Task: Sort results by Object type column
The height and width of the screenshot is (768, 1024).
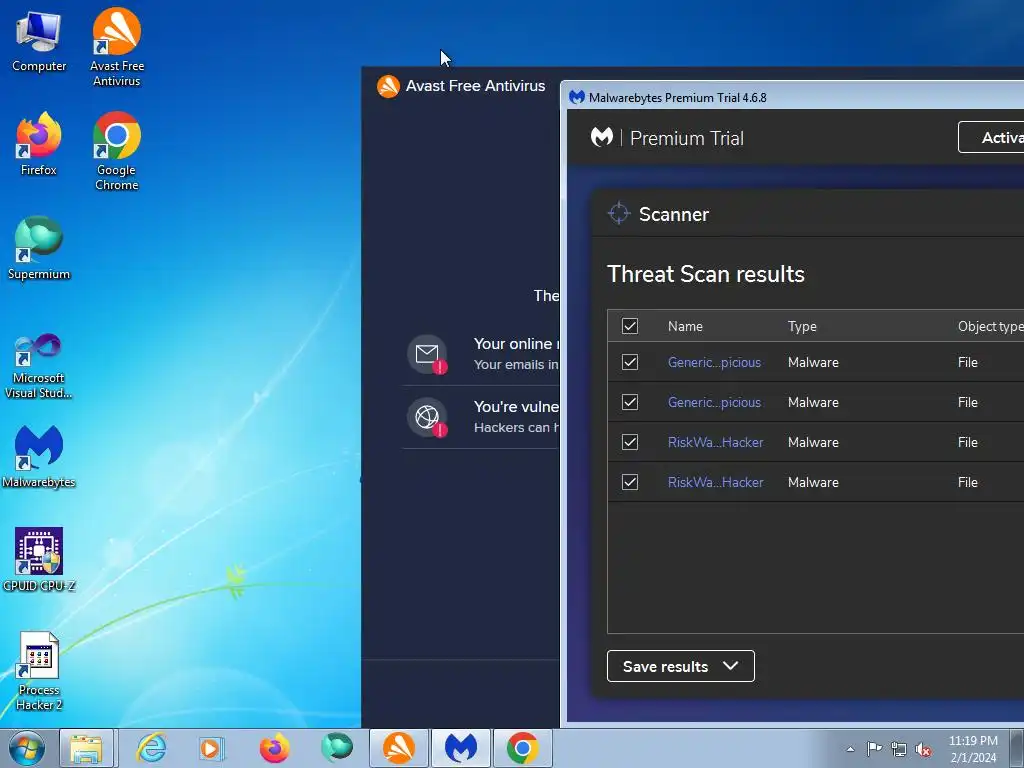Action: 990,326
